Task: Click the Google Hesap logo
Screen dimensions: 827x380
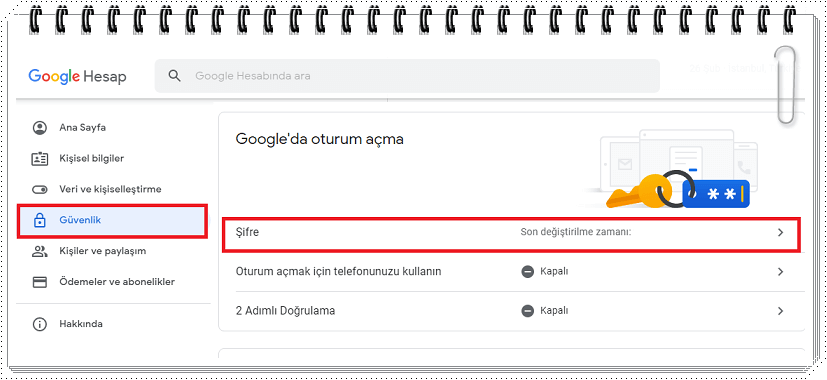Action: pos(78,77)
